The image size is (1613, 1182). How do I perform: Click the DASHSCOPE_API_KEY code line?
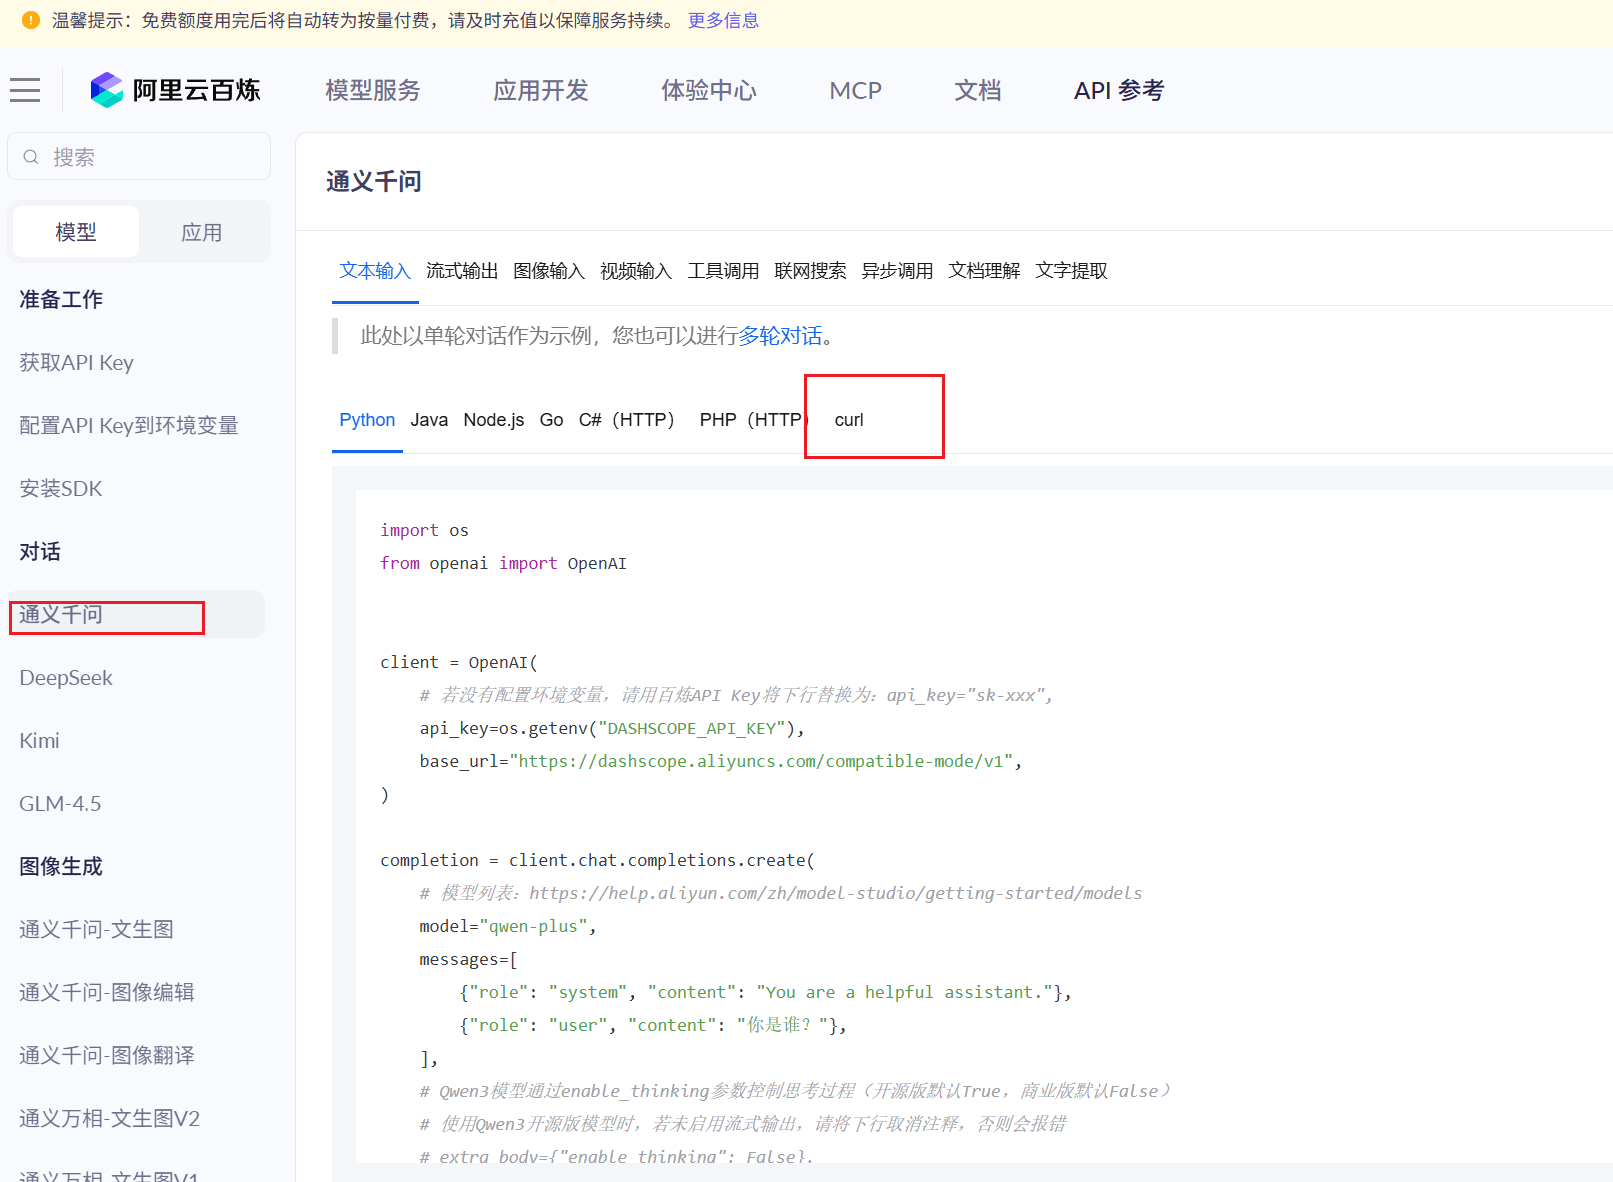click(x=612, y=728)
